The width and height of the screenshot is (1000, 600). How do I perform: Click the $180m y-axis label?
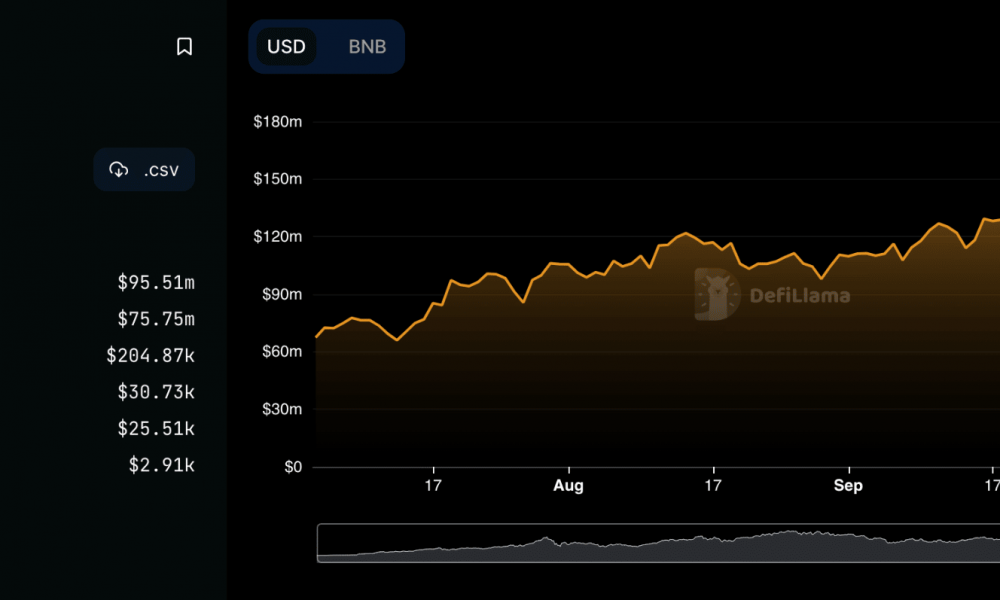point(277,122)
